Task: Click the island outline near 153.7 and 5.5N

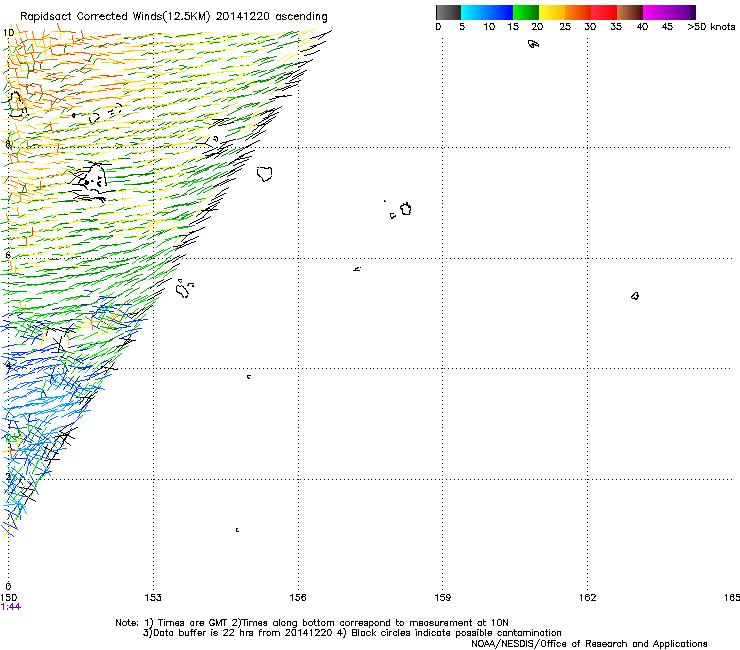Action: pyautogui.click(x=183, y=288)
